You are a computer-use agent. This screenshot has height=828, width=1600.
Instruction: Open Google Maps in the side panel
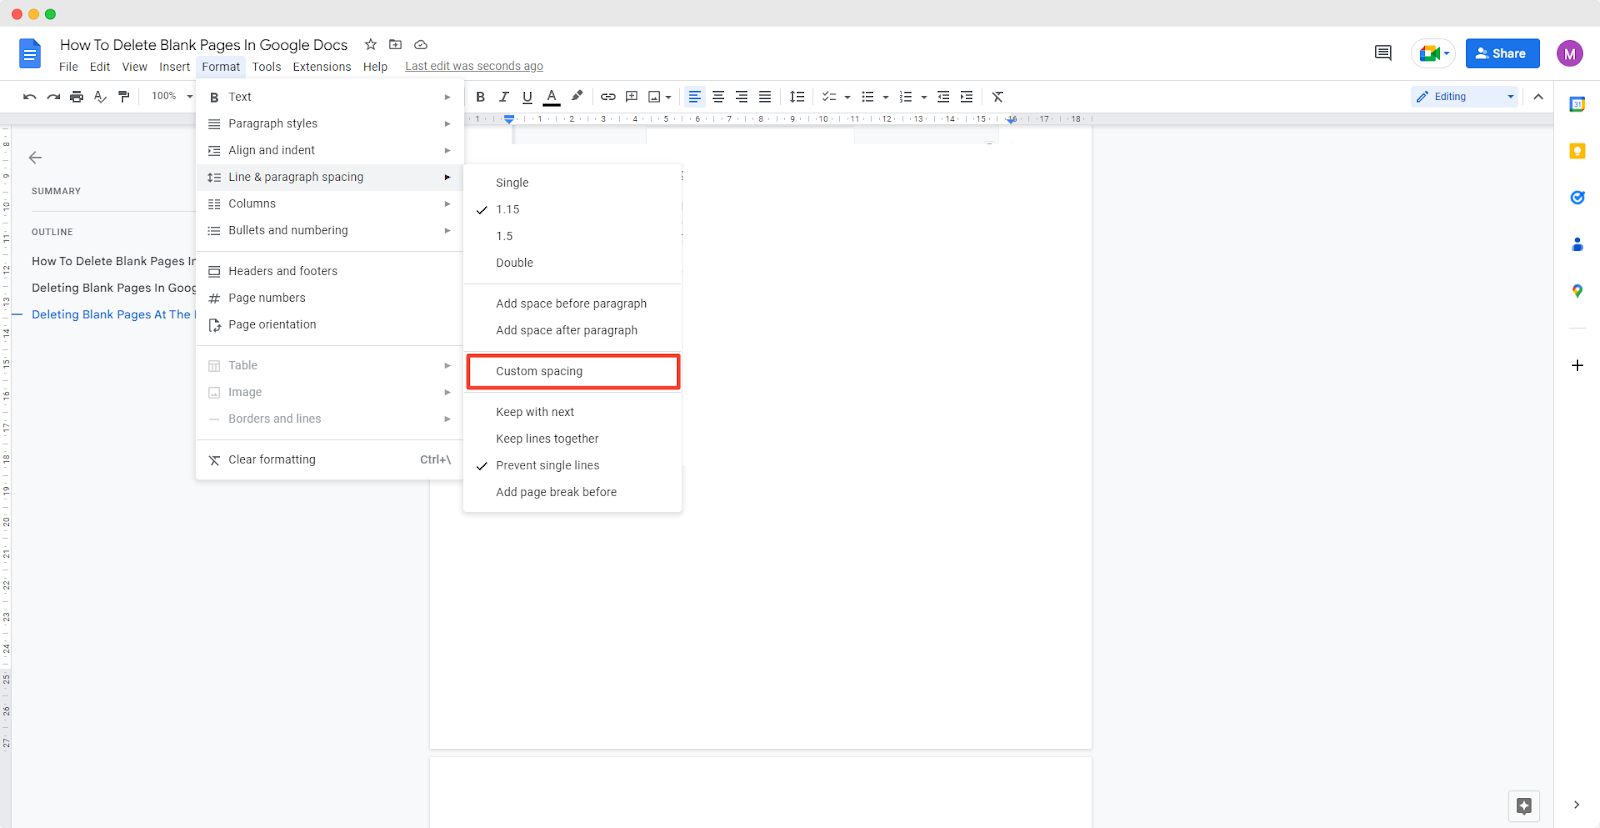tap(1577, 291)
